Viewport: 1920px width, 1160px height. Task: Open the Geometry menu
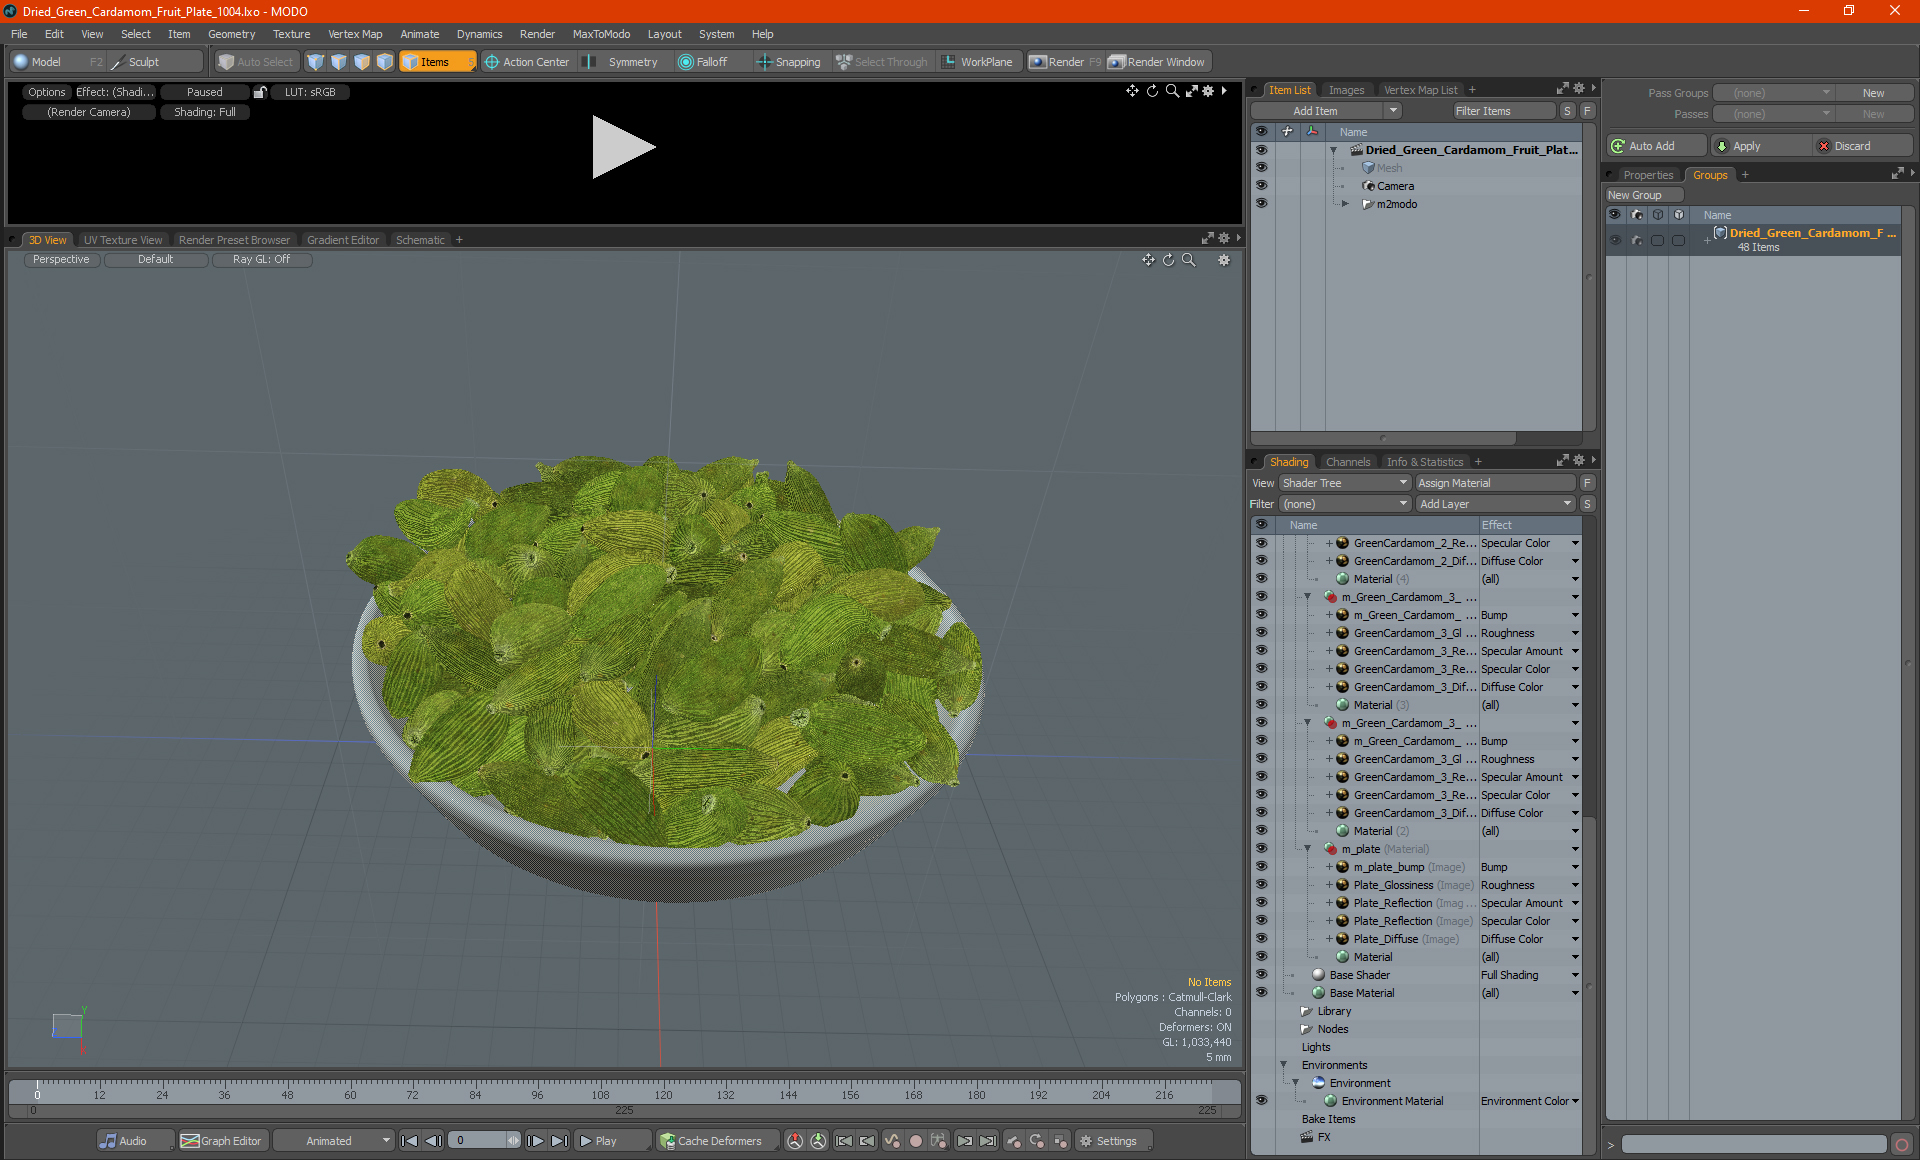point(231,34)
